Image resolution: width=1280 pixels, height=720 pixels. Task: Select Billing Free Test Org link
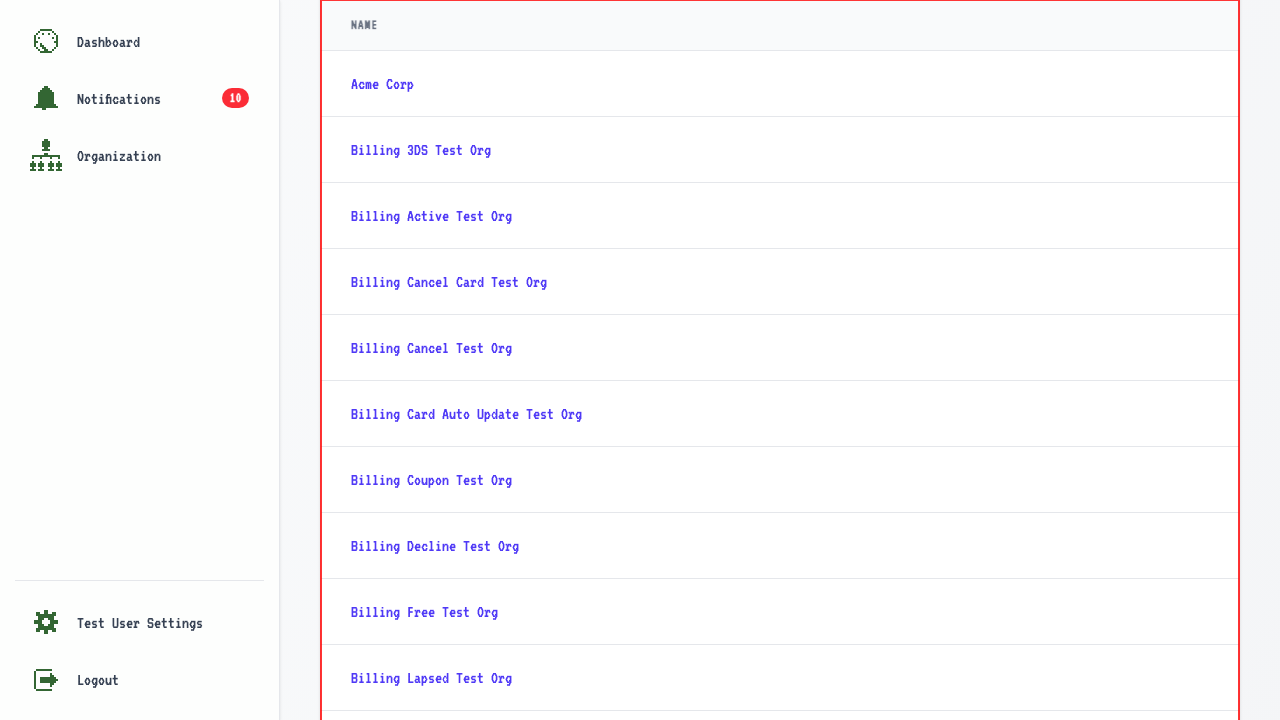pos(424,612)
